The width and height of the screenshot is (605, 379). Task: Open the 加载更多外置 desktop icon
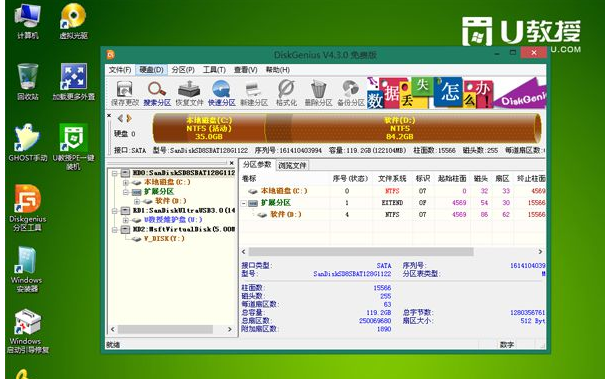click(73, 82)
